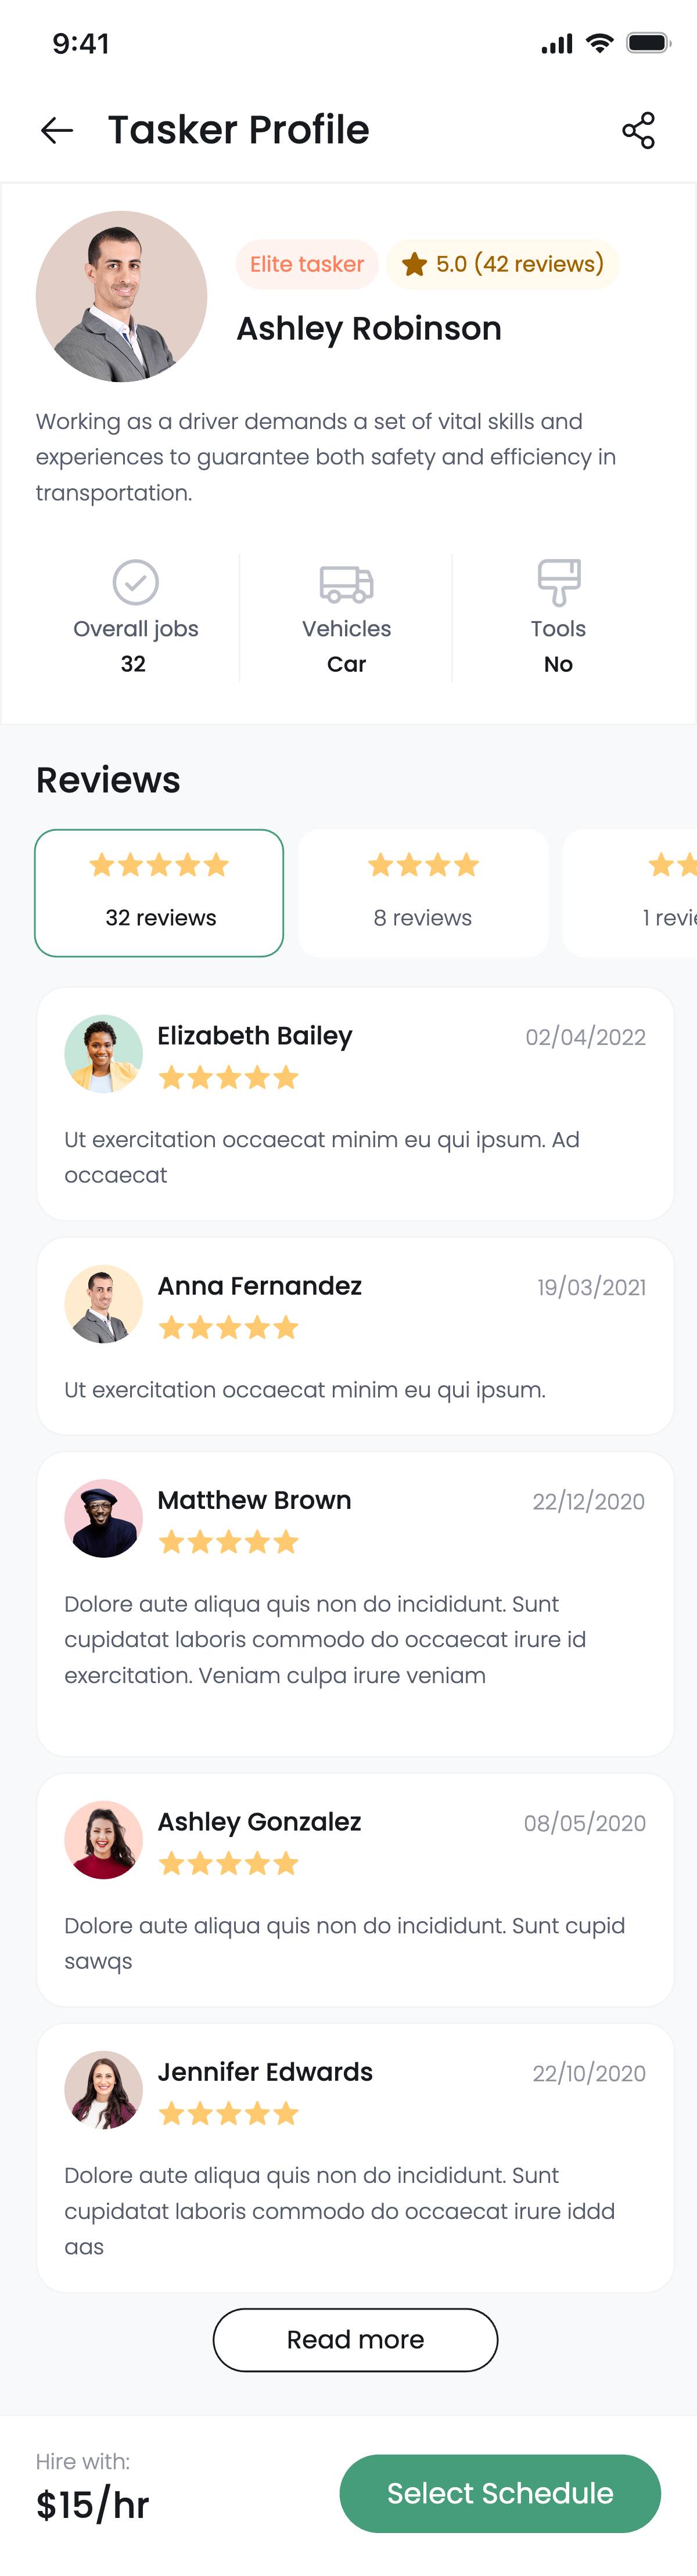Image resolution: width=697 pixels, height=2576 pixels.
Task: Tap Ashley Gonzalez's star rating
Action: (229, 1863)
